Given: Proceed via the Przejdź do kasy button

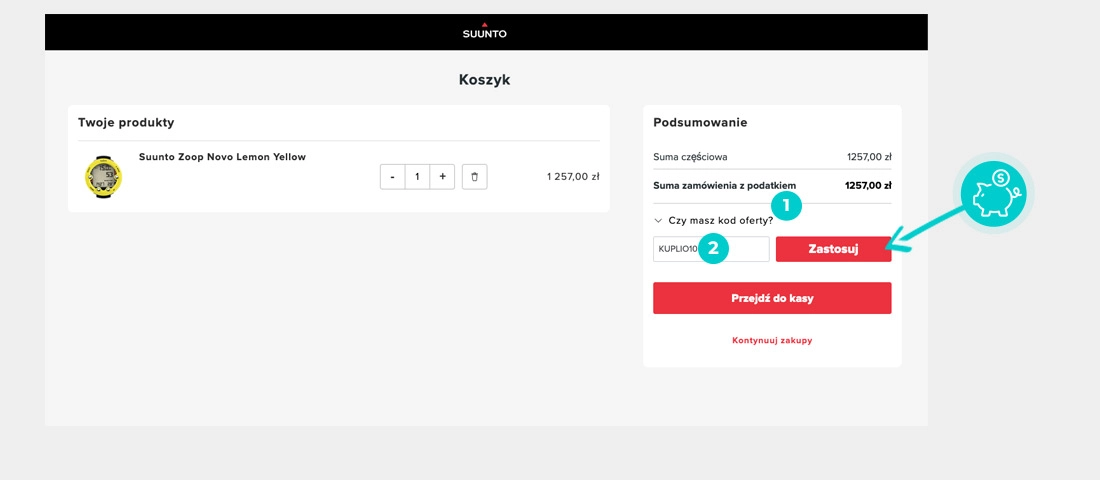Looking at the screenshot, I should (771, 298).
